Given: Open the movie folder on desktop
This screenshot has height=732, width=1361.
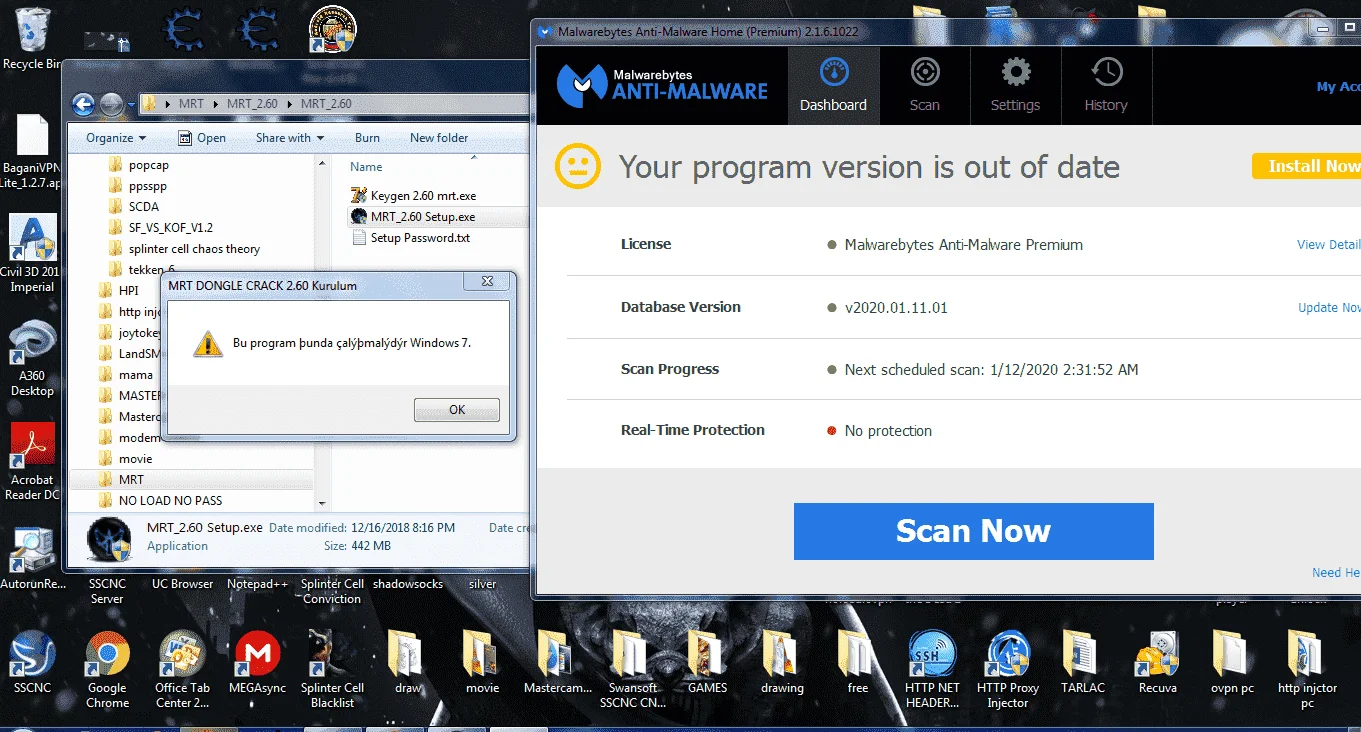Looking at the screenshot, I should click(x=482, y=663).
